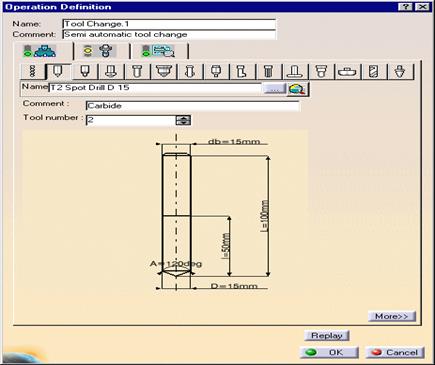Click the Replay button
Image resolution: width=435 pixels, height=365 pixels.
[327, 336]
